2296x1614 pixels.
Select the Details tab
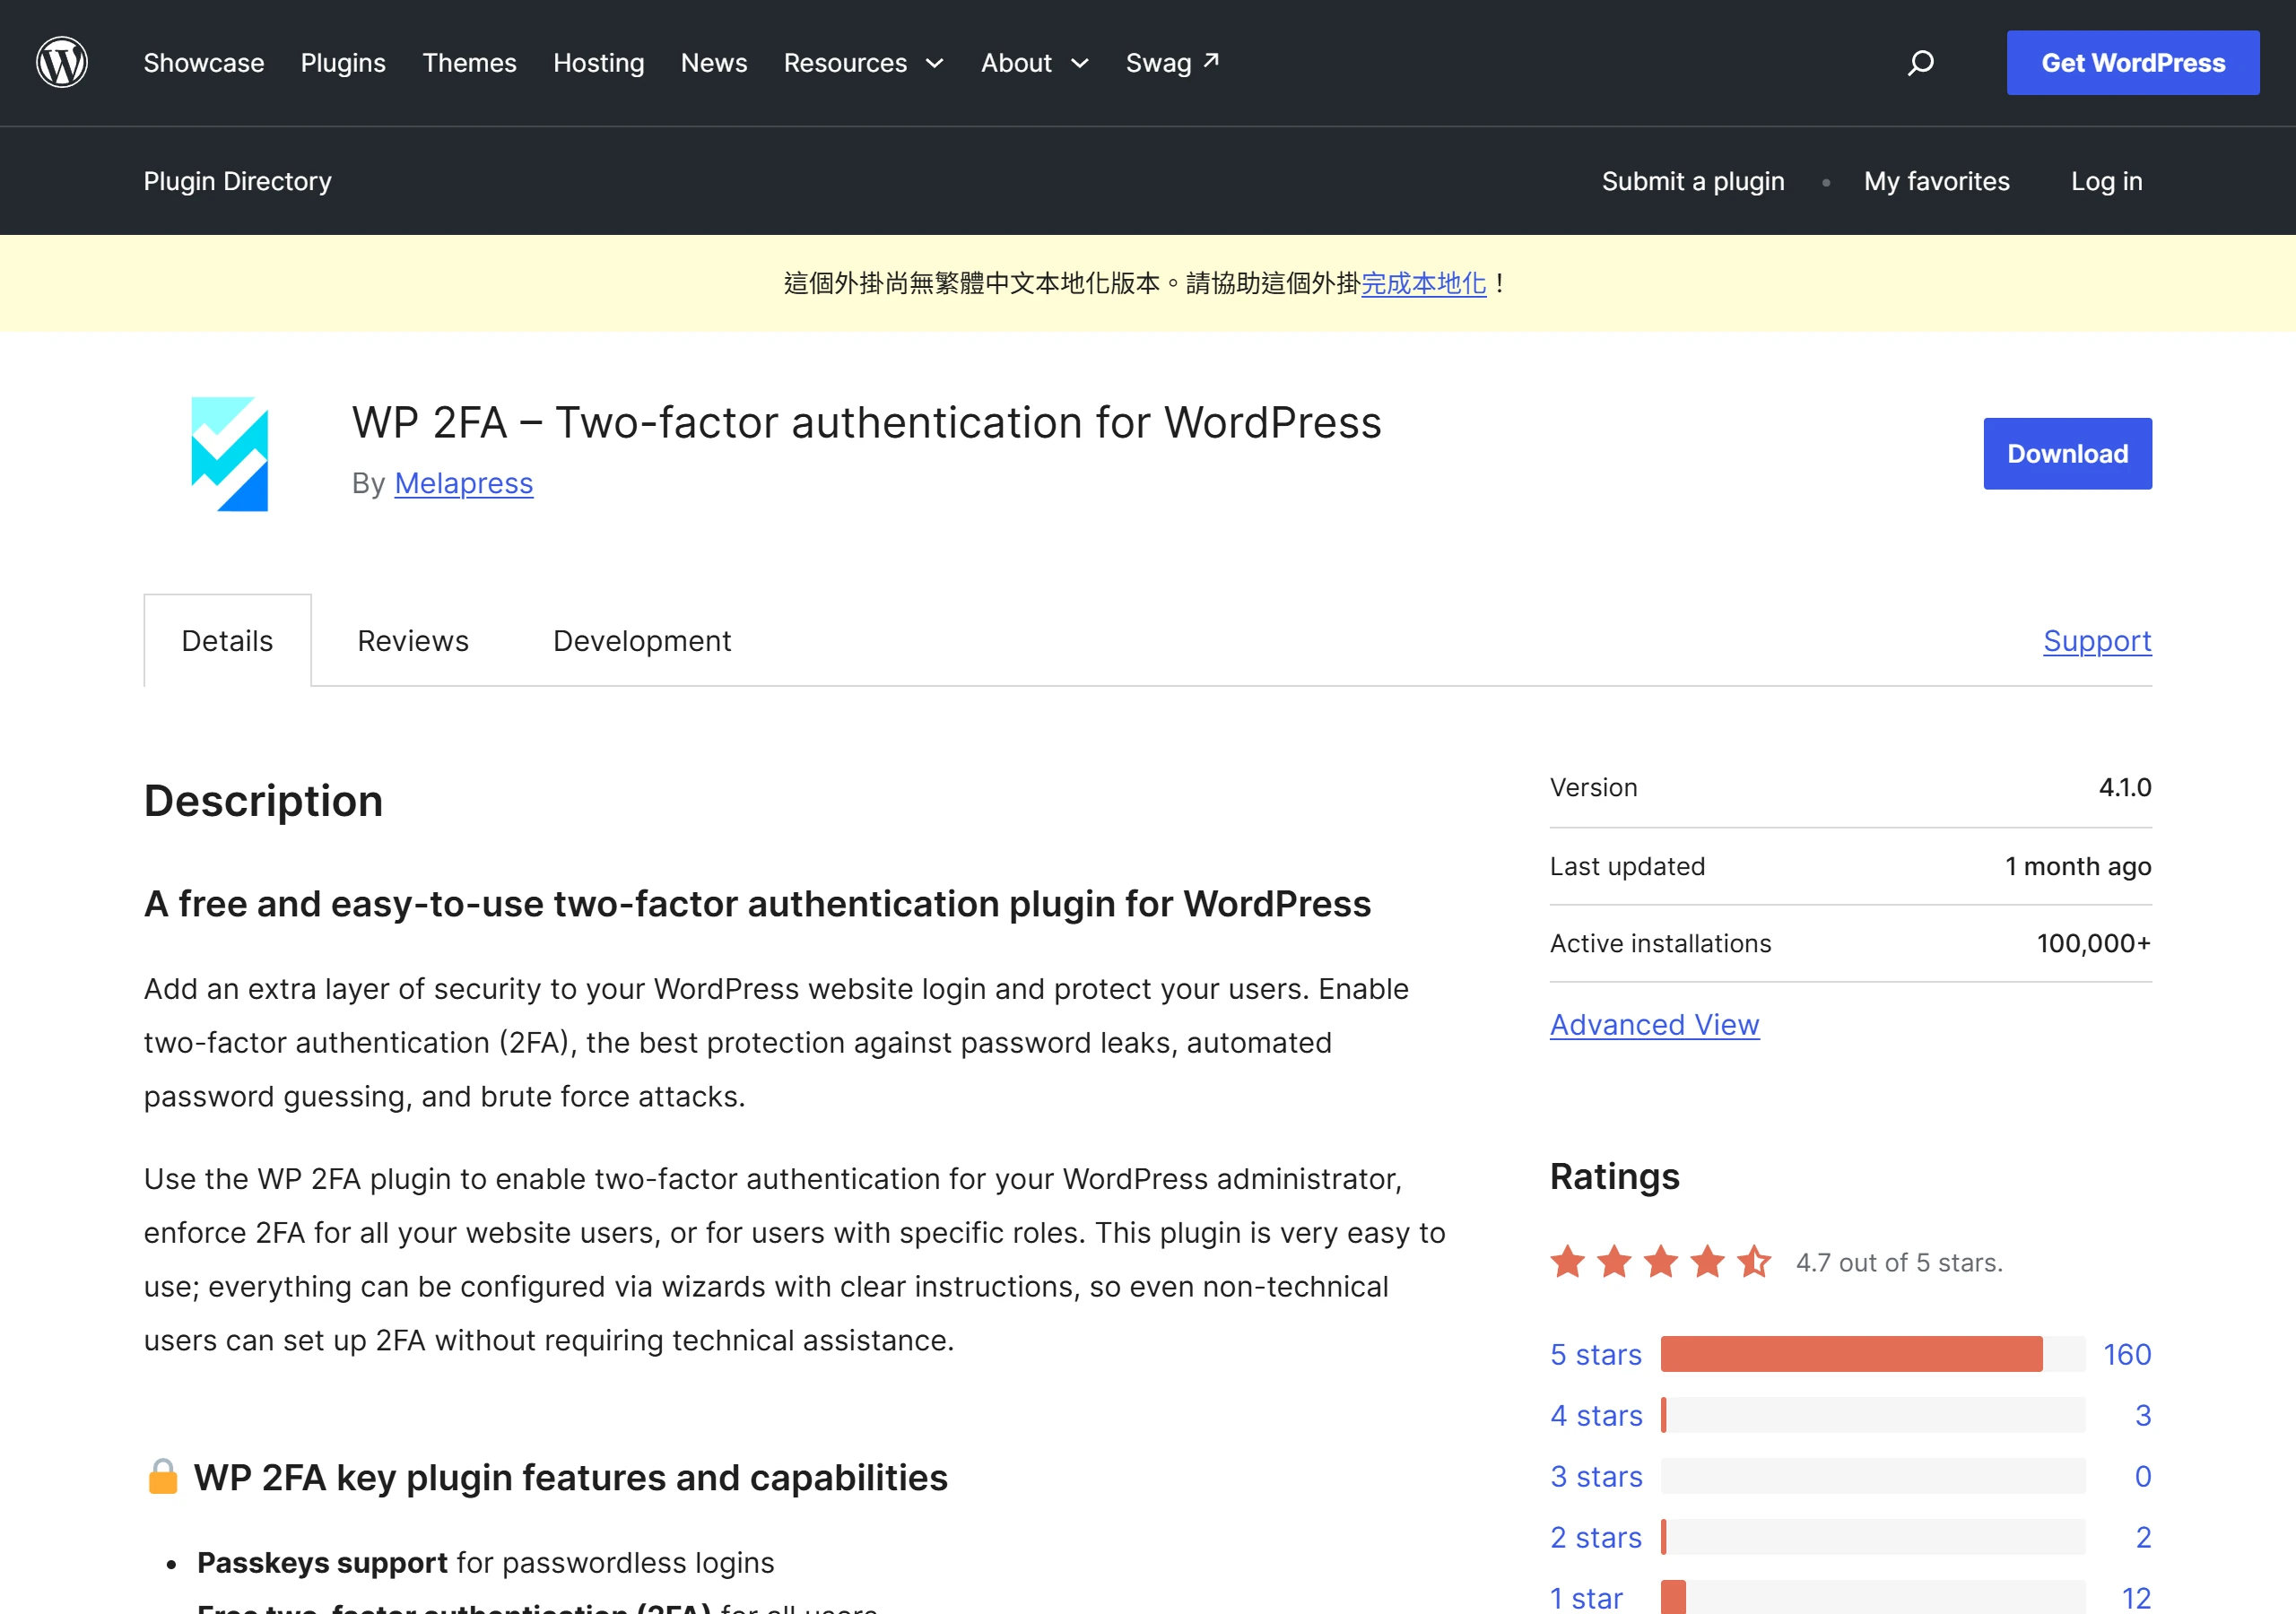coord(227,640)
